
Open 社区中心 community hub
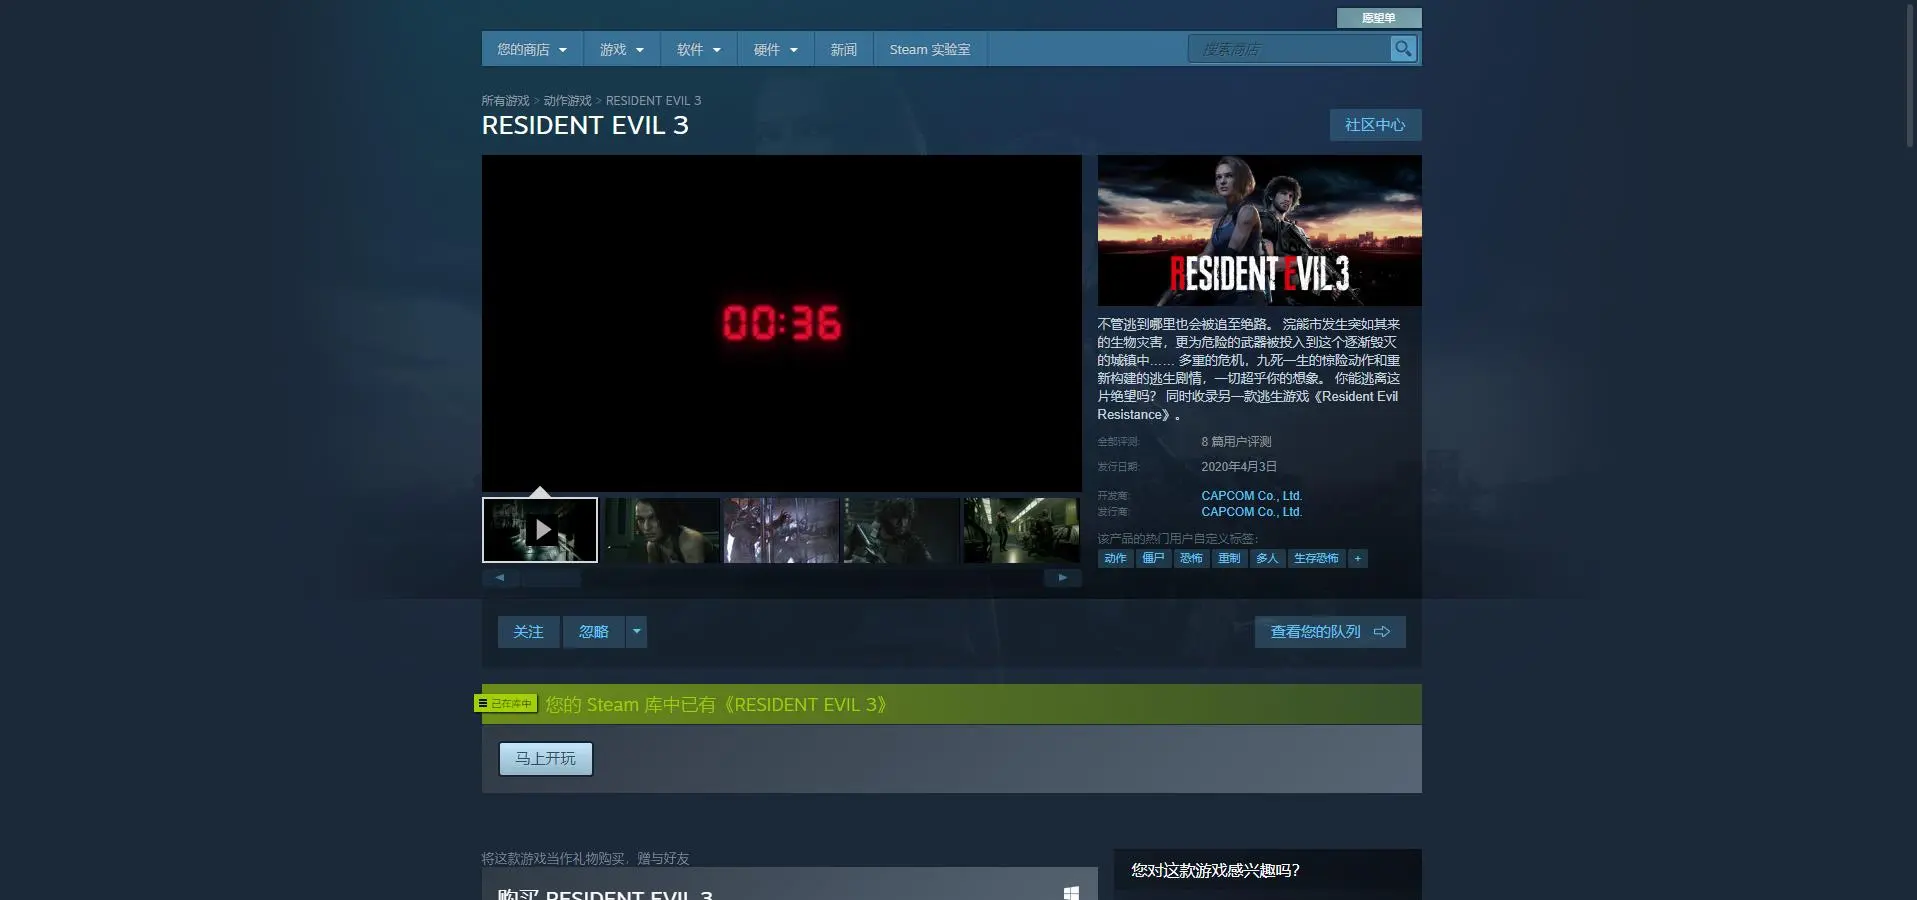coord(1375,125)
